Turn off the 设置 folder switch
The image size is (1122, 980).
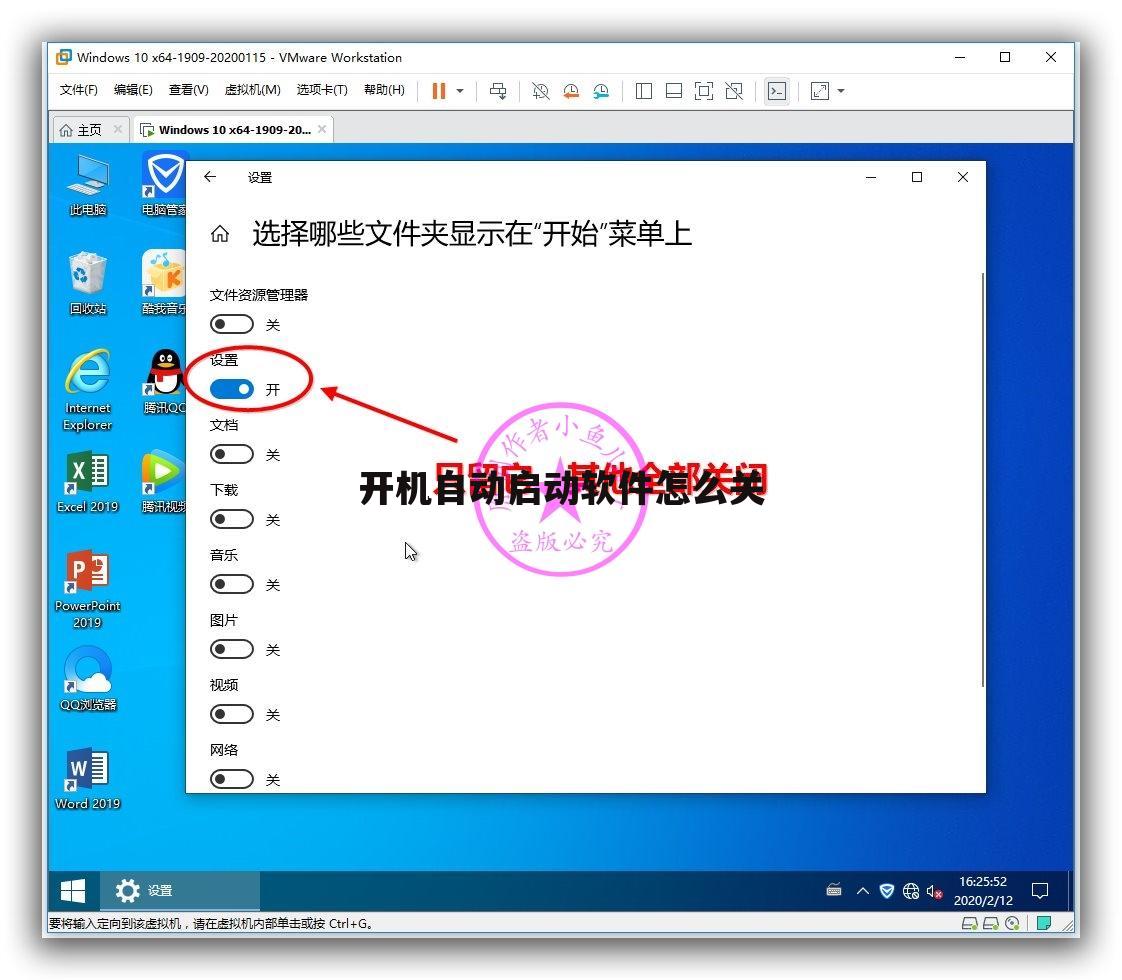point(231,389)
